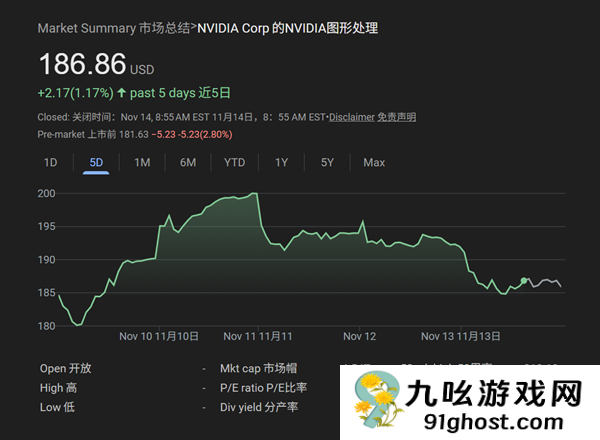The height and width of the screenshot is (440, 600).
Task: Switch to the 1M chart range
Action: coord(142,163)
